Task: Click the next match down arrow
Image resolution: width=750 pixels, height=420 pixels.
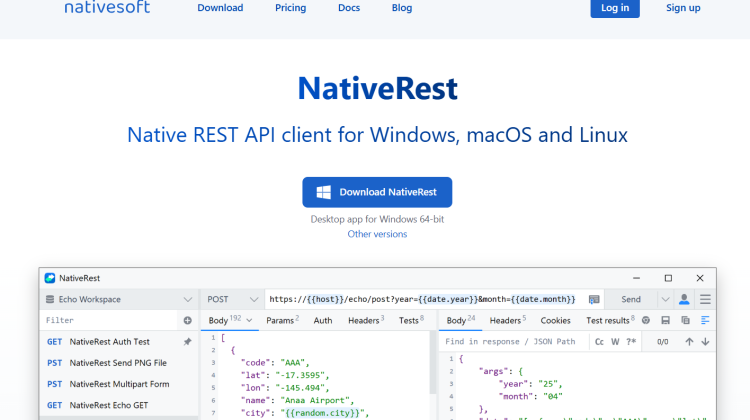Action: tap(705, 342)
